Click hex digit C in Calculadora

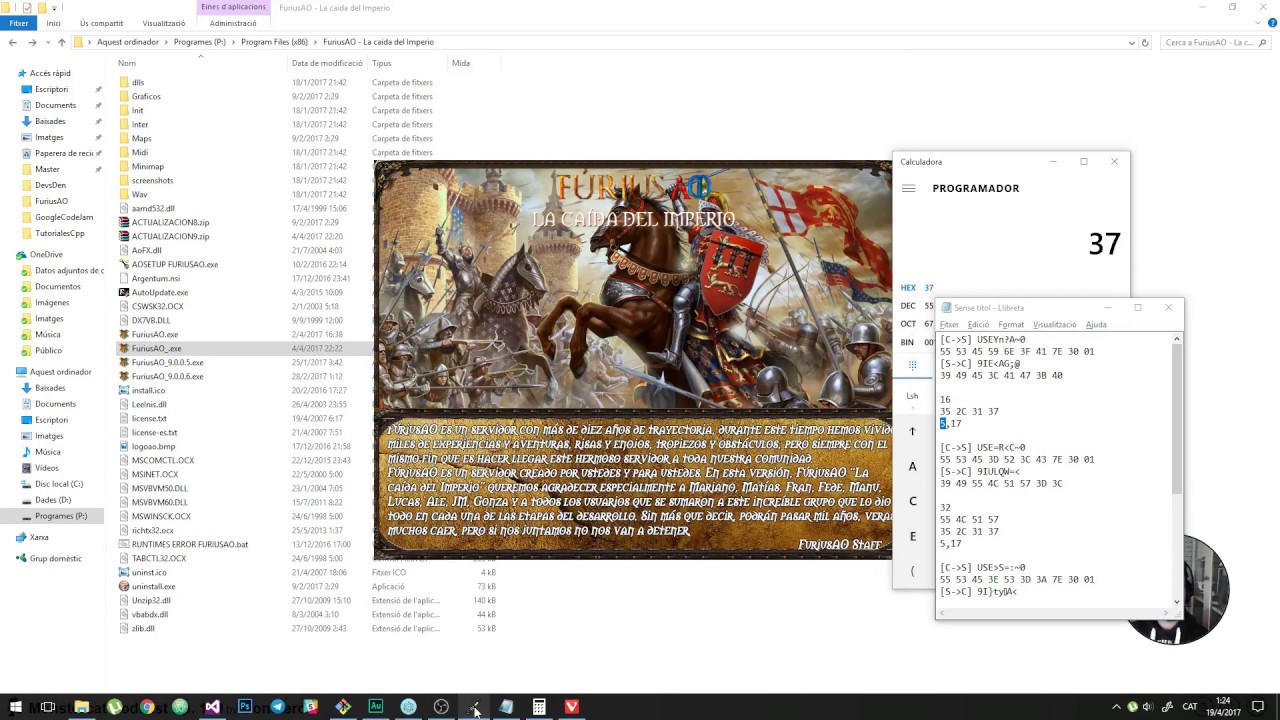(912, 501)
